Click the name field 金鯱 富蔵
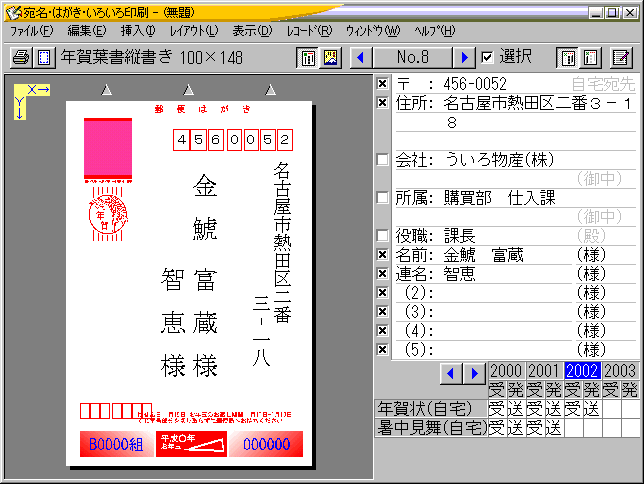This screenshot has height=484, width=644. click(483, 255)
